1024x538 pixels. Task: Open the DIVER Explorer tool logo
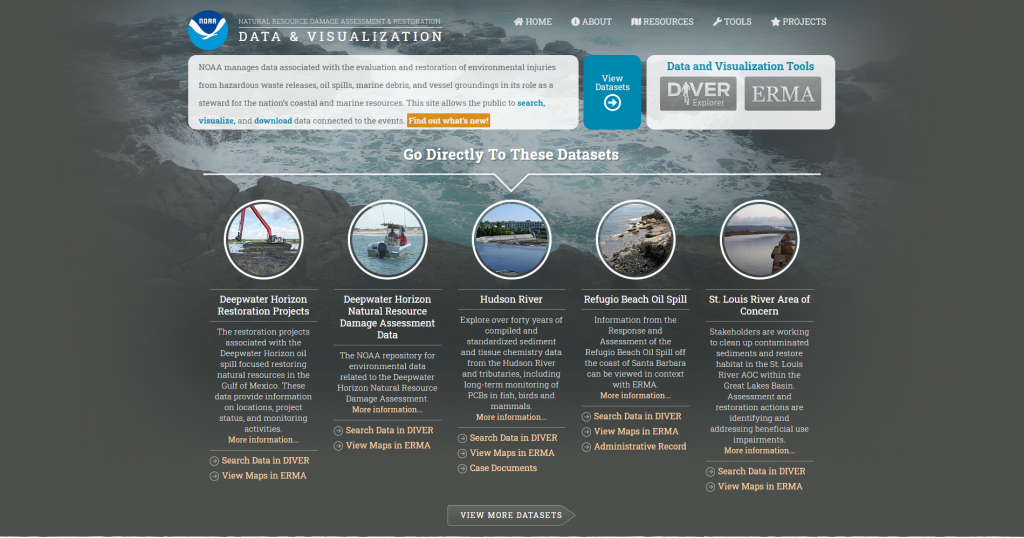point(698,93)
